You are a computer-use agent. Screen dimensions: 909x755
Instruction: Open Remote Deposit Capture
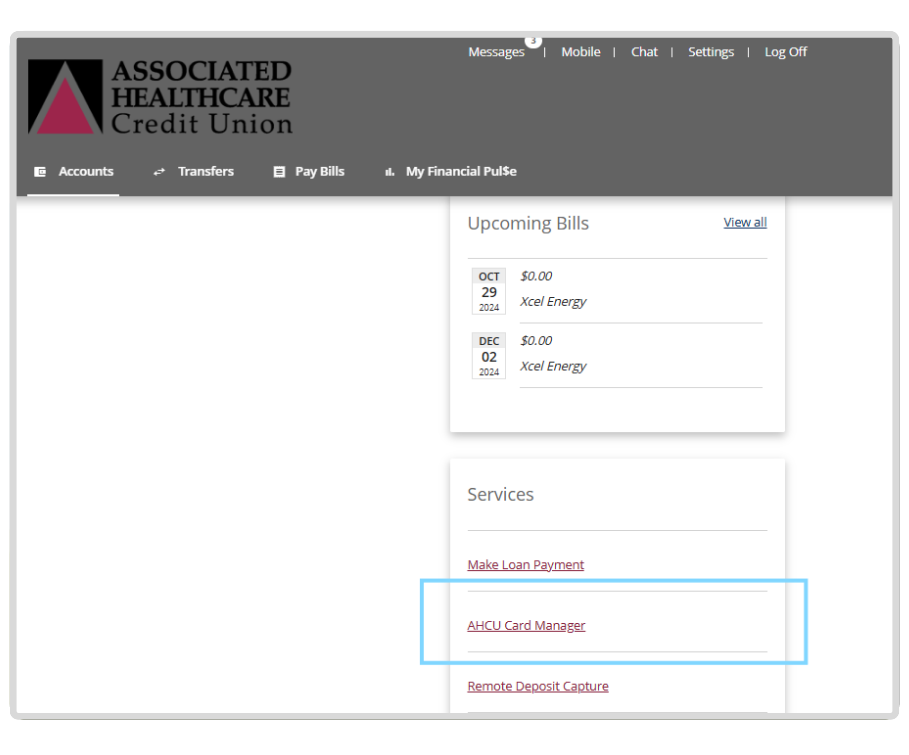click(538, 686)
